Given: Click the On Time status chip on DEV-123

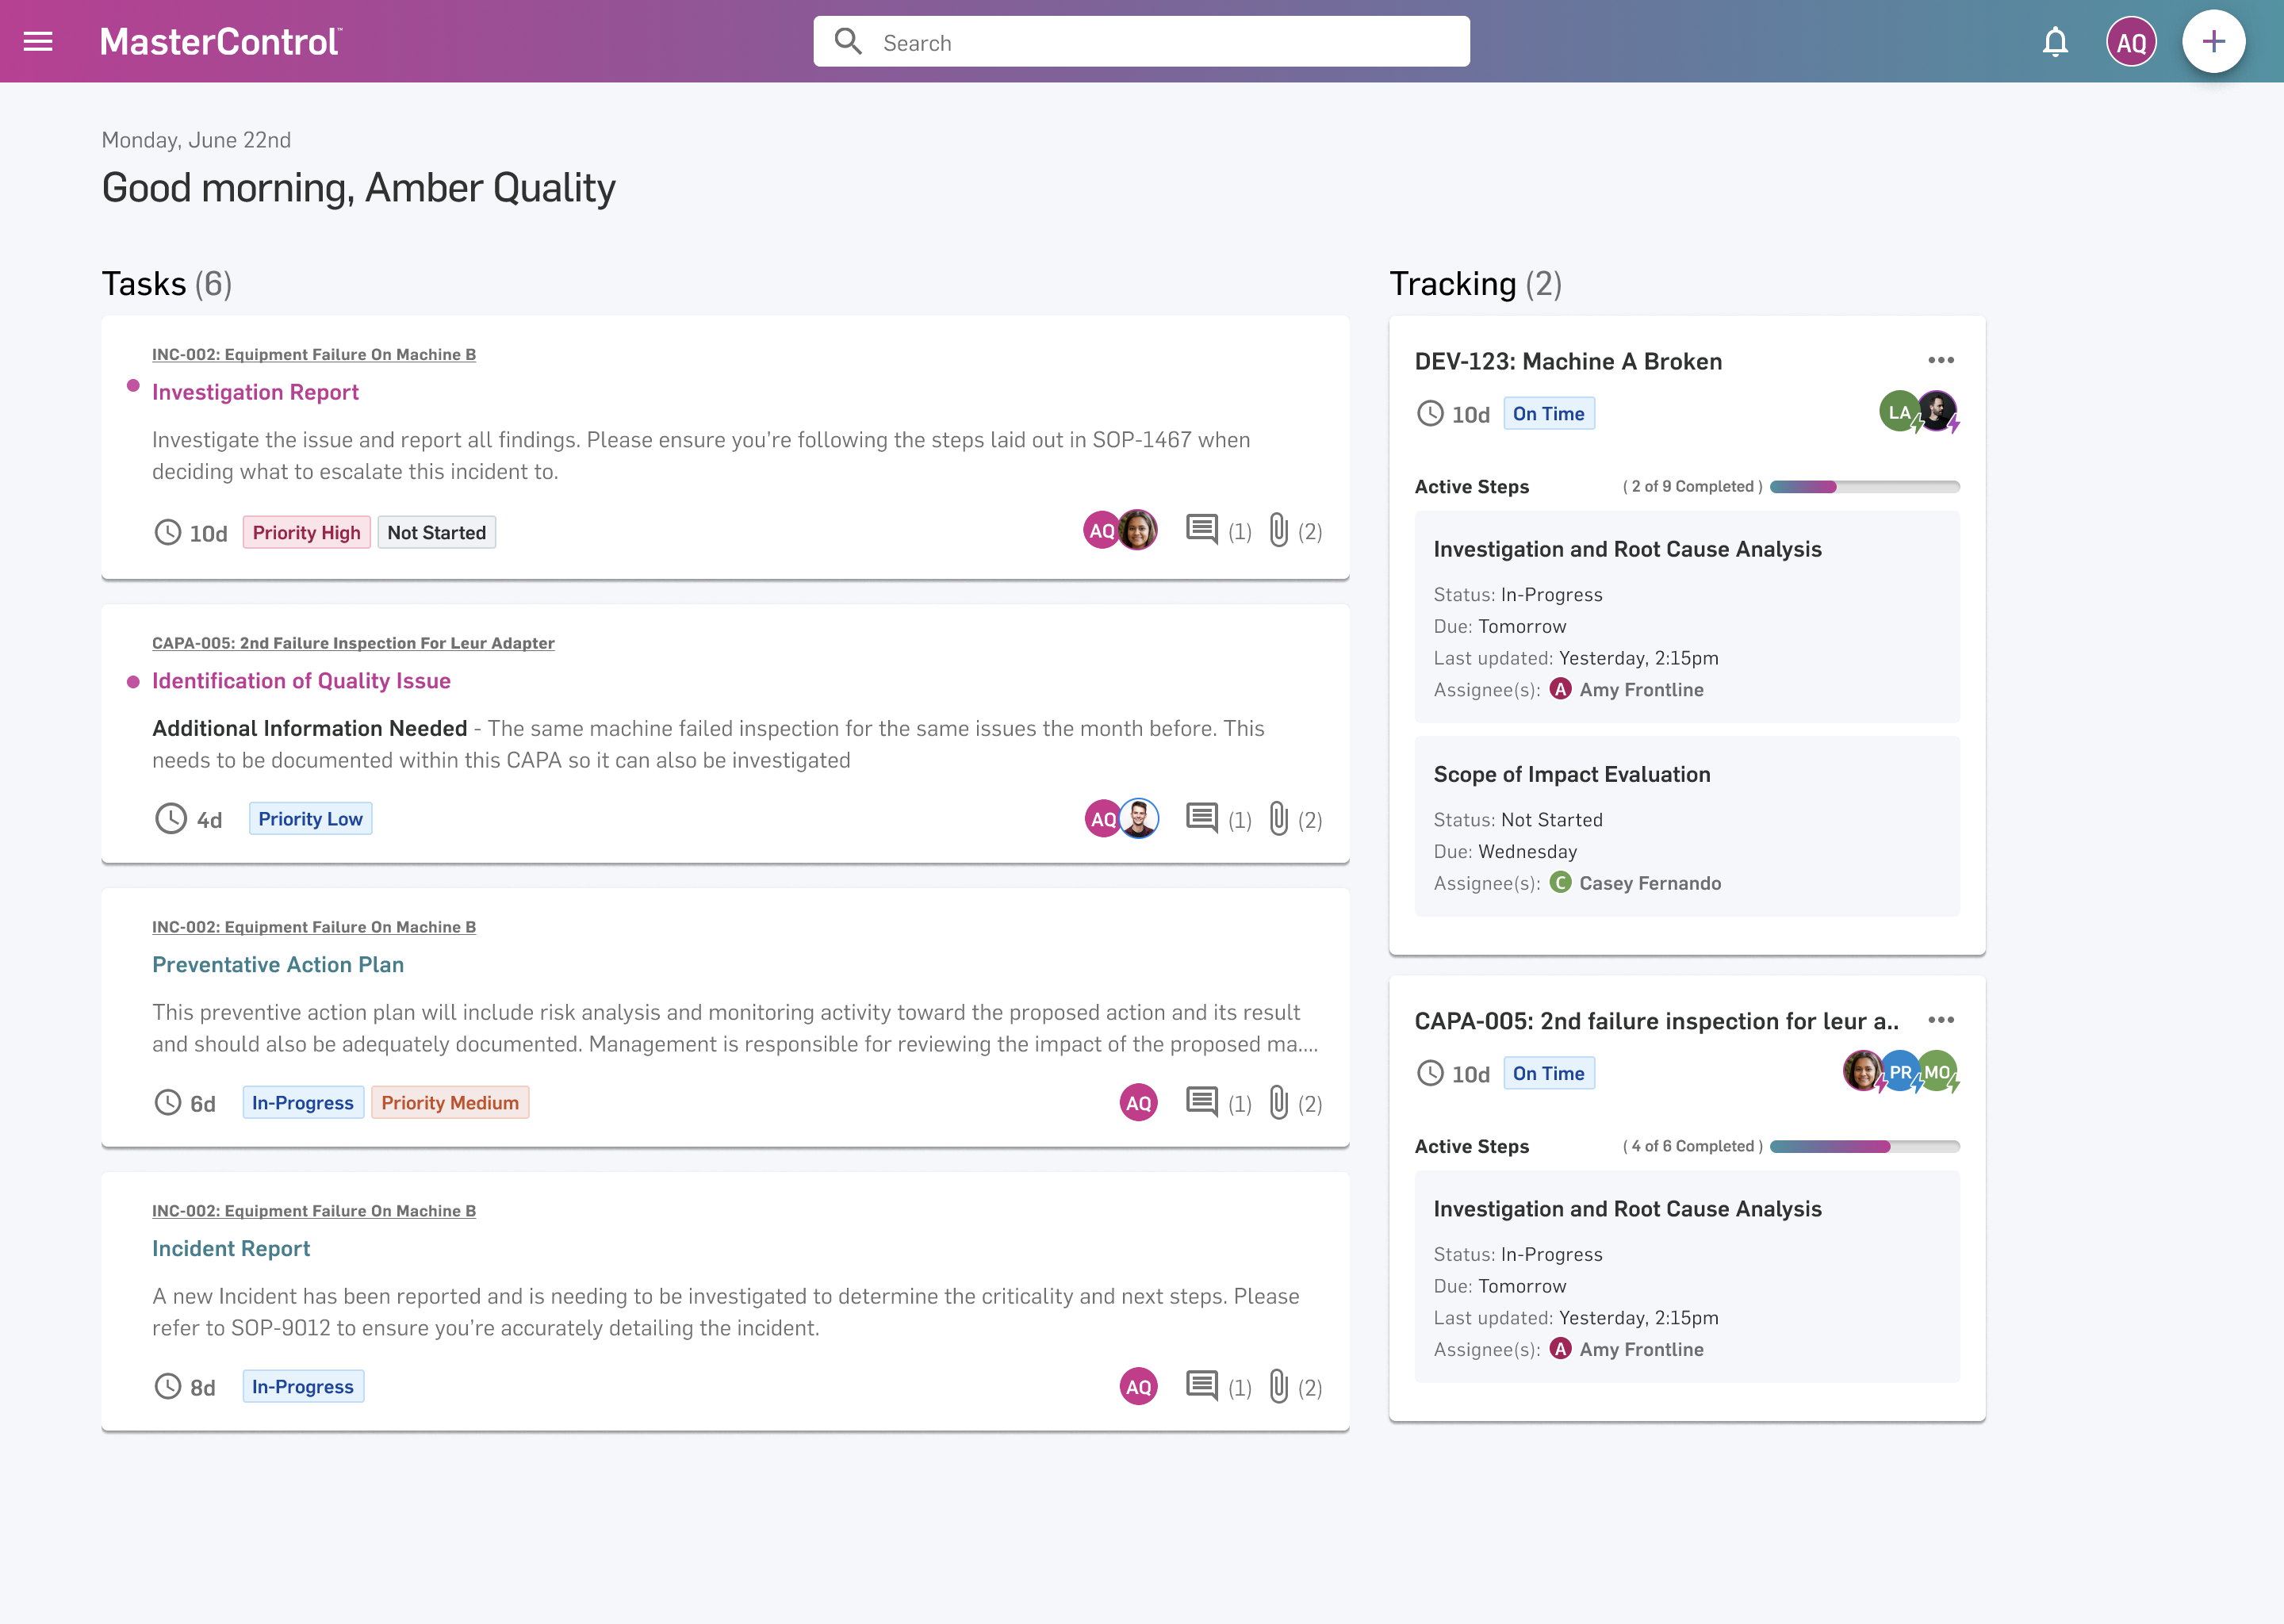Looking at the screenshot, I should tap(1549, 413).
